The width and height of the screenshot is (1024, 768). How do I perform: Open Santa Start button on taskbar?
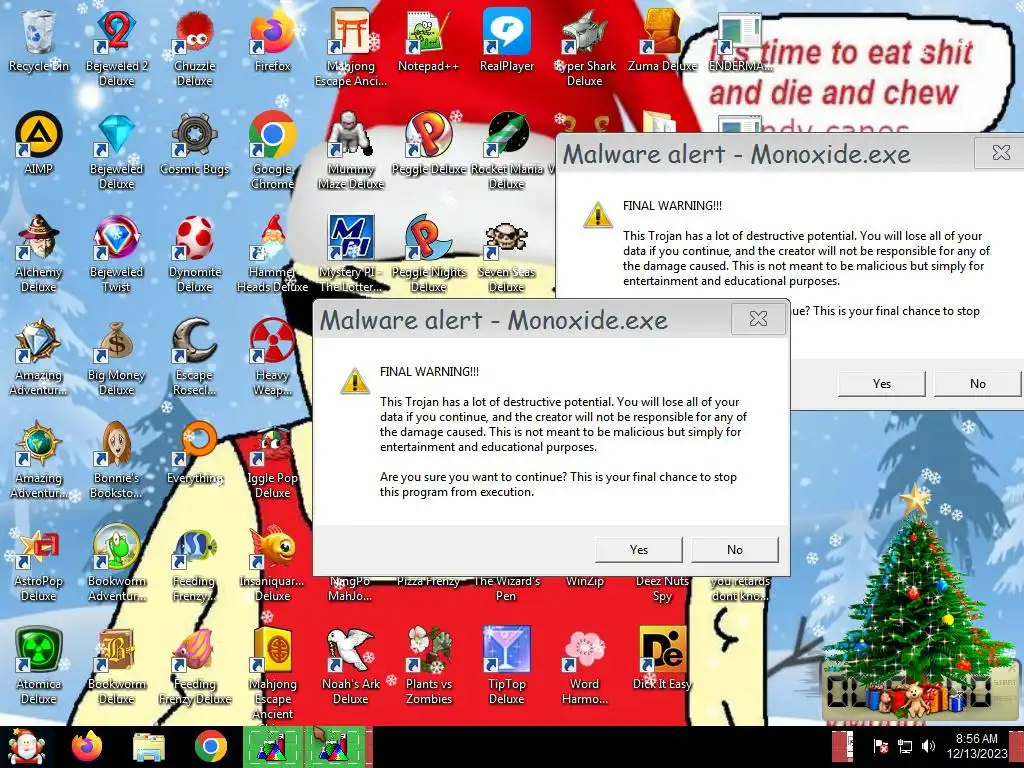pos(26,746)
